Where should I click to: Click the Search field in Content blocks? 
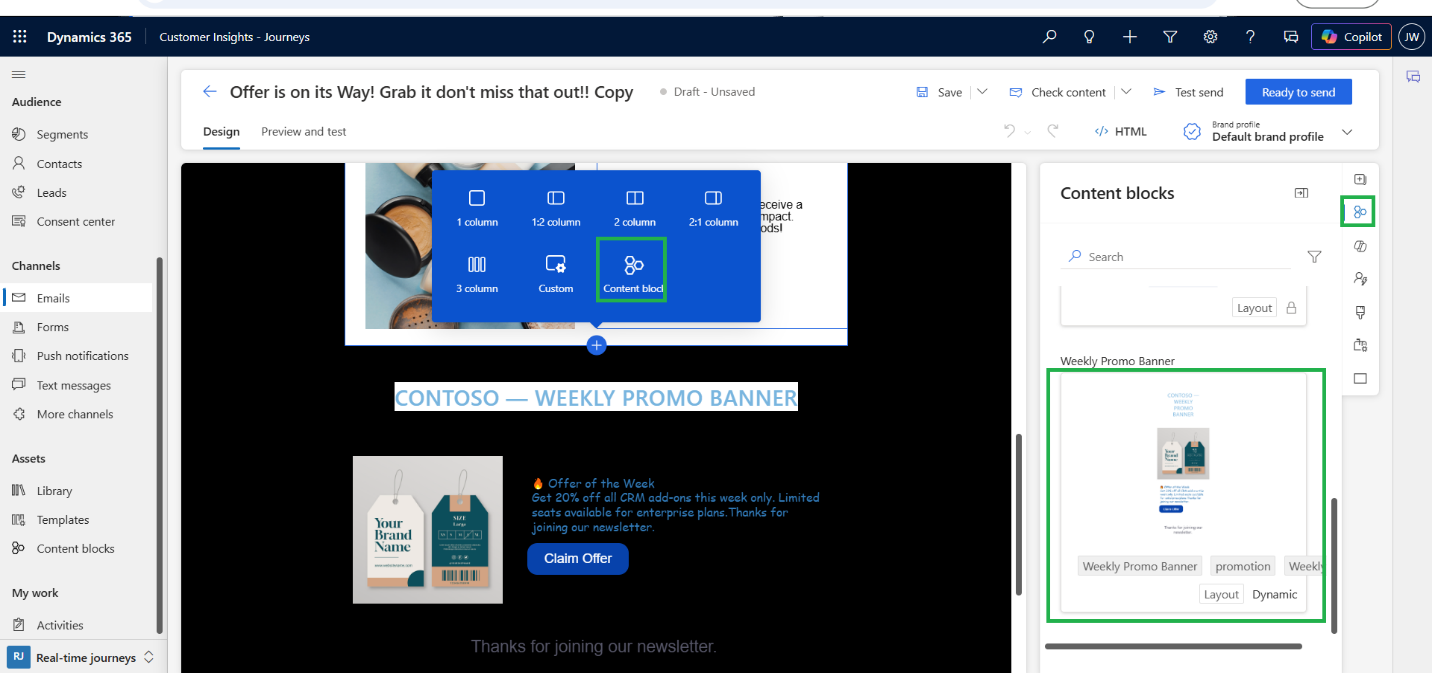coord(1176,257)
